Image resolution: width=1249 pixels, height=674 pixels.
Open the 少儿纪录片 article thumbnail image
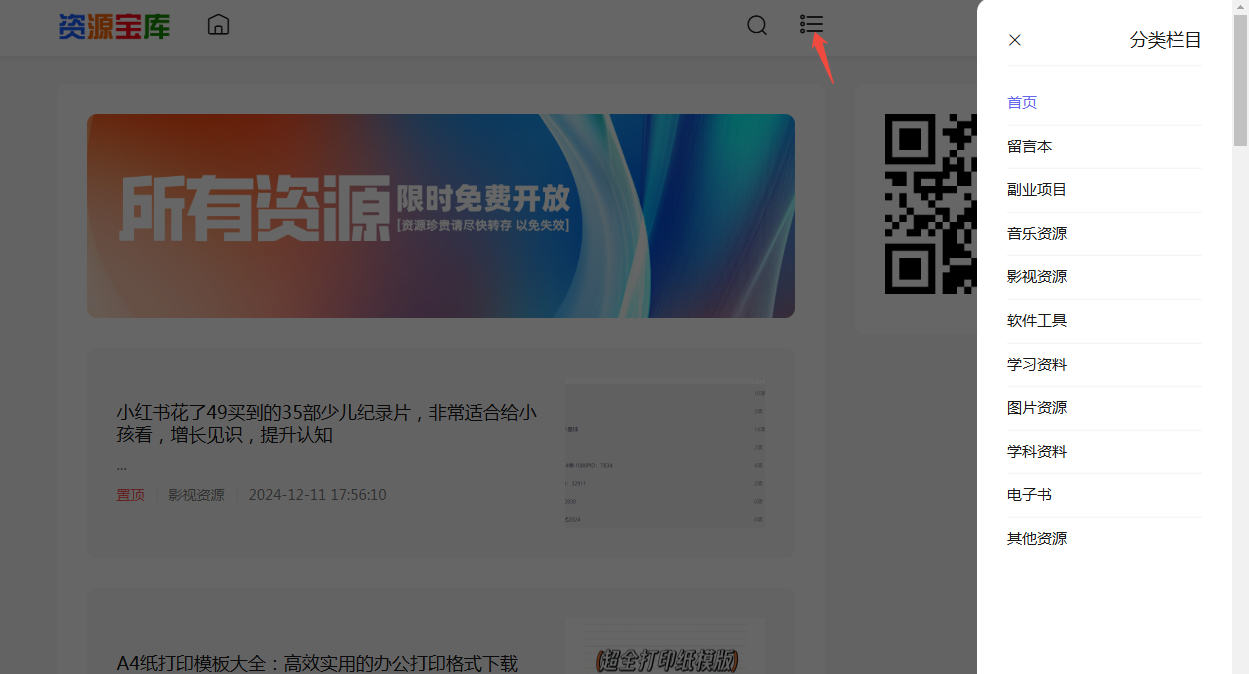tap(665, 453)
